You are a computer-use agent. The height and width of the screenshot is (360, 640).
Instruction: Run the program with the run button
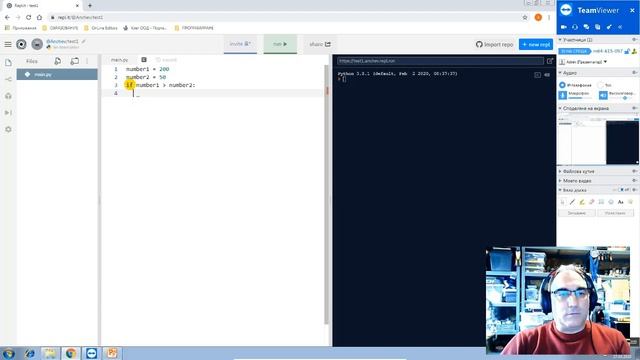coord(280,44)
